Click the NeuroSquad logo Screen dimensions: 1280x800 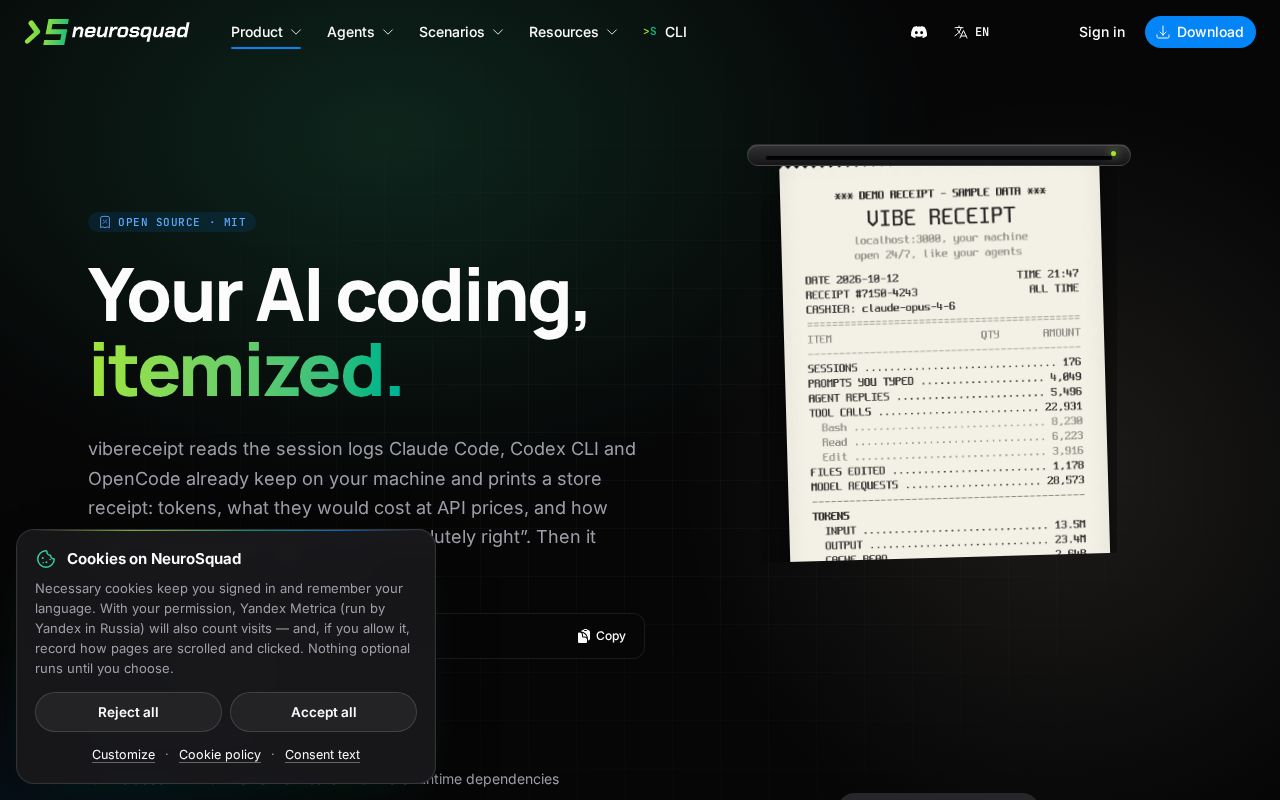(x=107, y=32)
